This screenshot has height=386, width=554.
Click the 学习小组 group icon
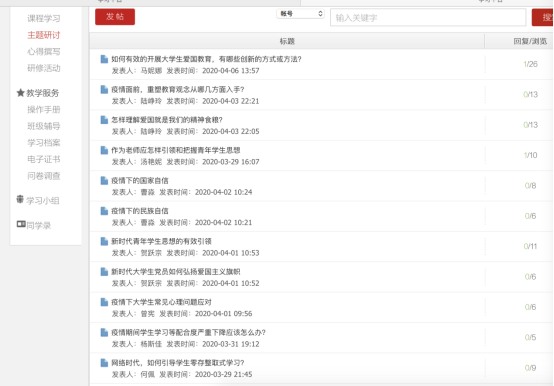[20, 200]
